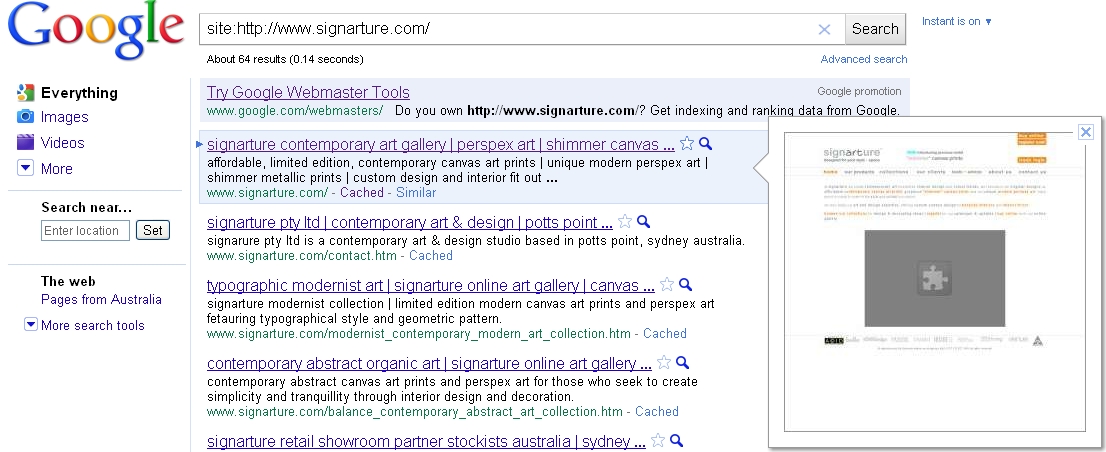Viewport: 1106px width, 452px height.
Task: Preview signarture contemporary art gallery result with magnifier
Action: tap(705, 144)
